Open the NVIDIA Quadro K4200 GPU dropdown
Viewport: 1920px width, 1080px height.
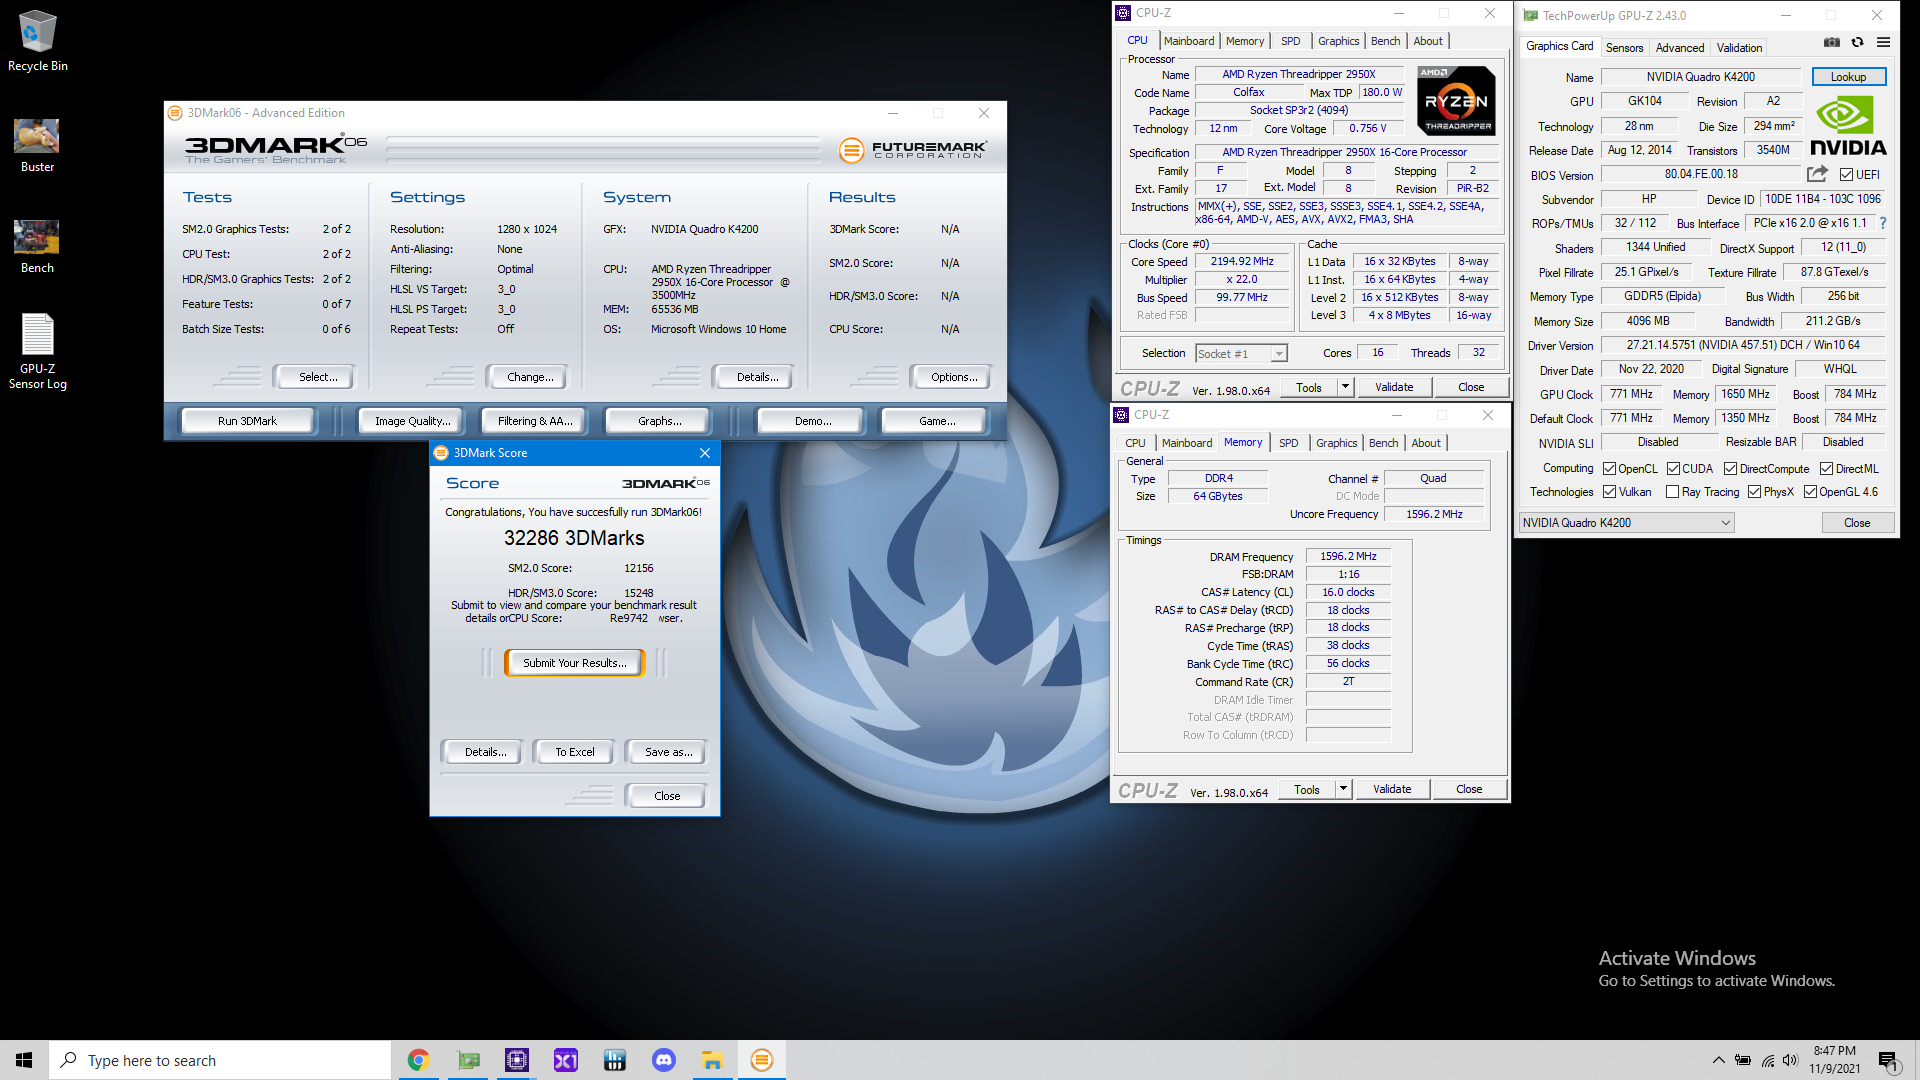pyautogui.click(x=1626, y=523)
